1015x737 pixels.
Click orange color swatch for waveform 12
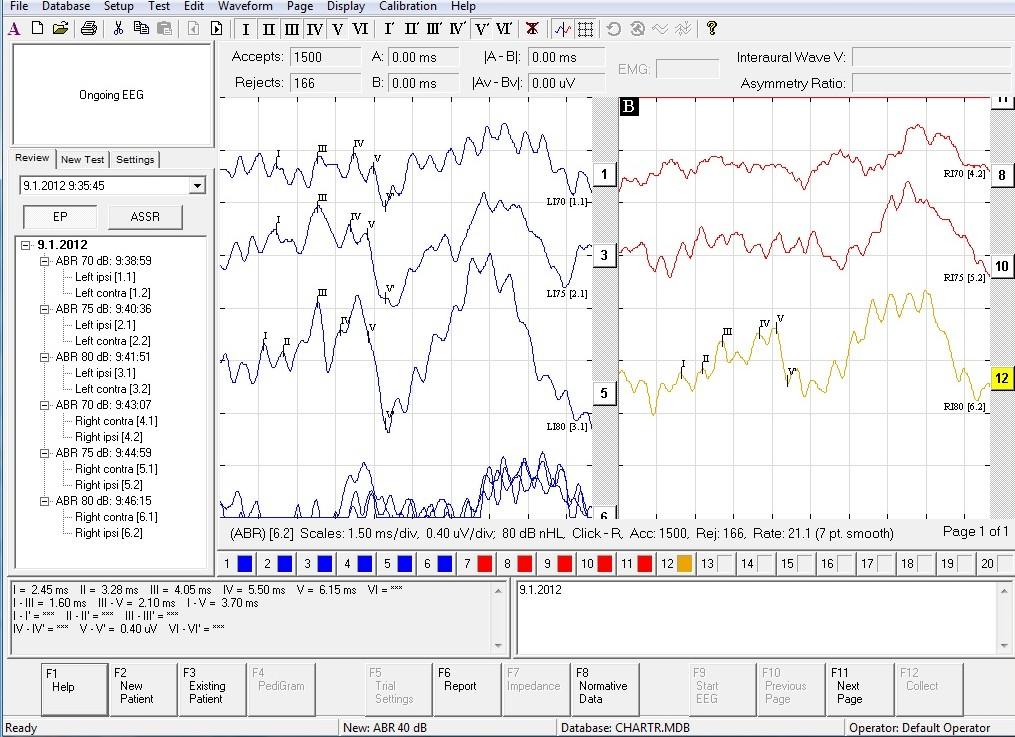point(685,564)
